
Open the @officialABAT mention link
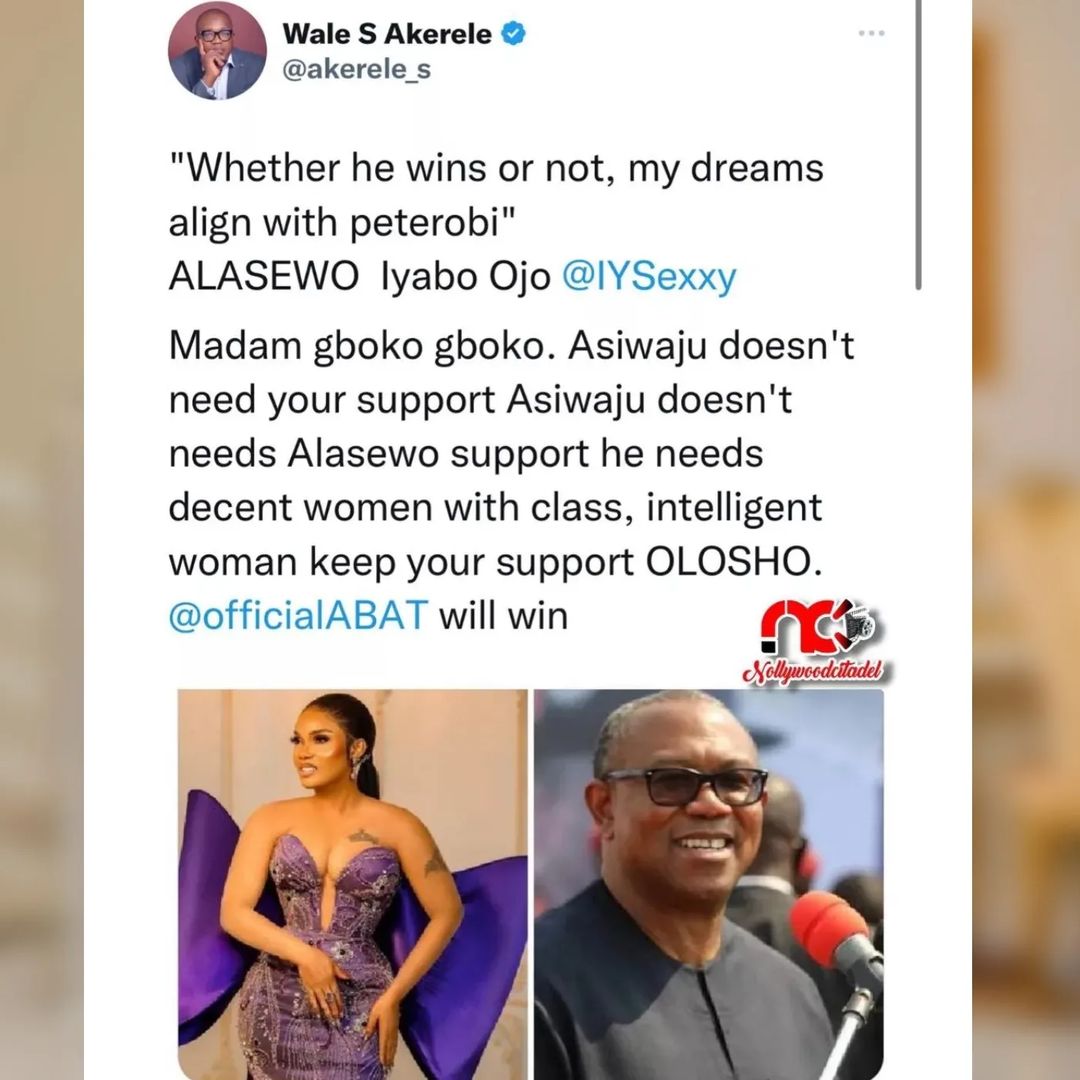[298, 615]
